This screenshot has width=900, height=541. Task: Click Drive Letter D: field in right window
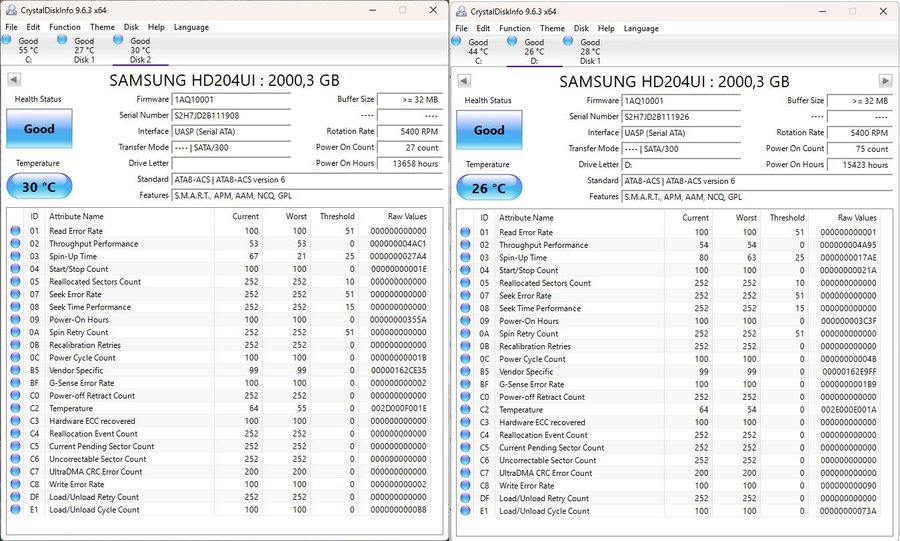[681, 165]
